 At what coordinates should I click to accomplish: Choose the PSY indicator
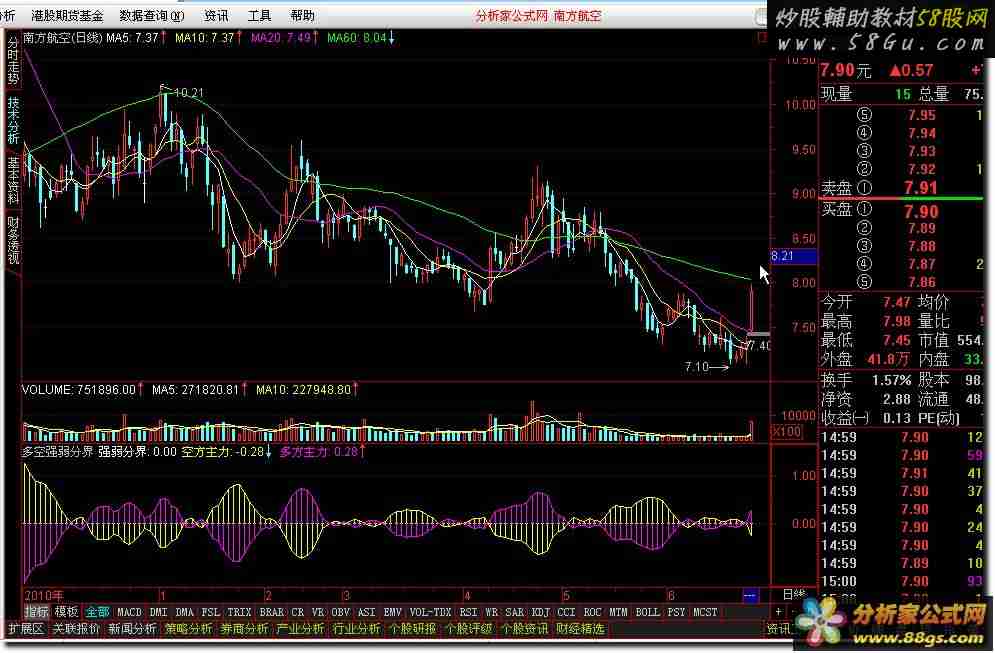676,612
